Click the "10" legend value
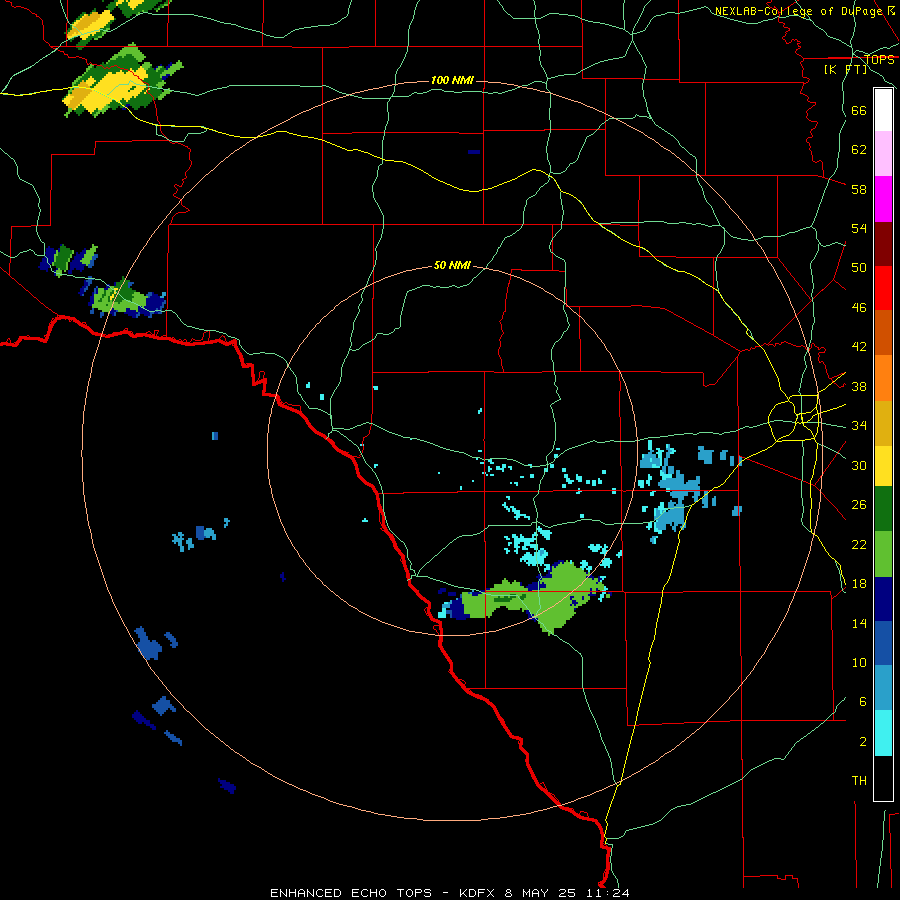This screenshot has height=900, width=900. [x=859, y=662]
